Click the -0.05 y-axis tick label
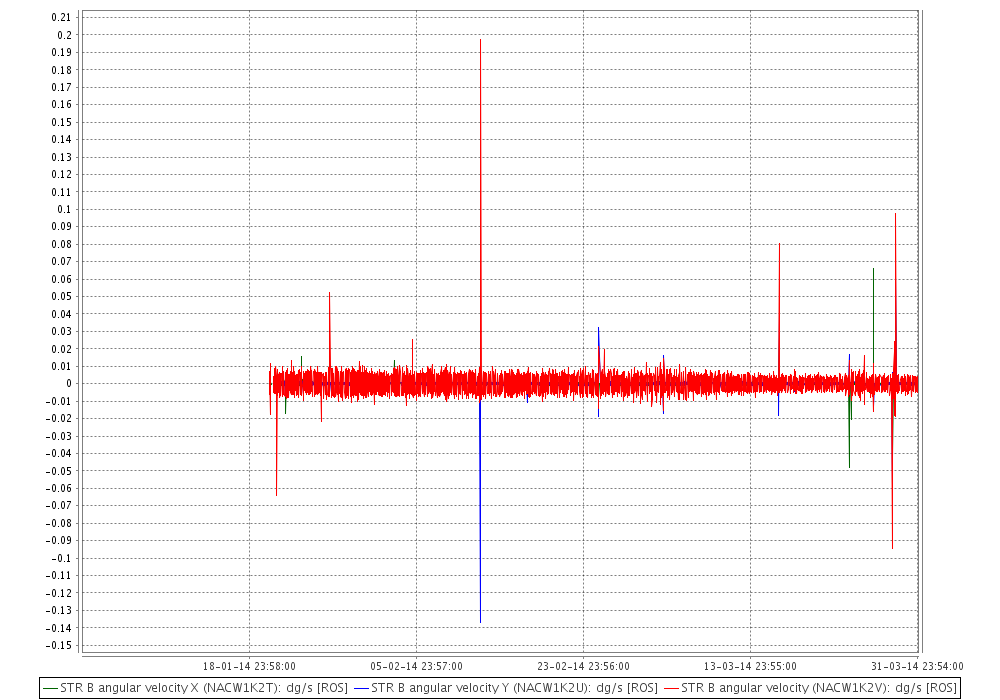Image resolution: width=1000 pixels, height=700 pixels. [59, 471]
